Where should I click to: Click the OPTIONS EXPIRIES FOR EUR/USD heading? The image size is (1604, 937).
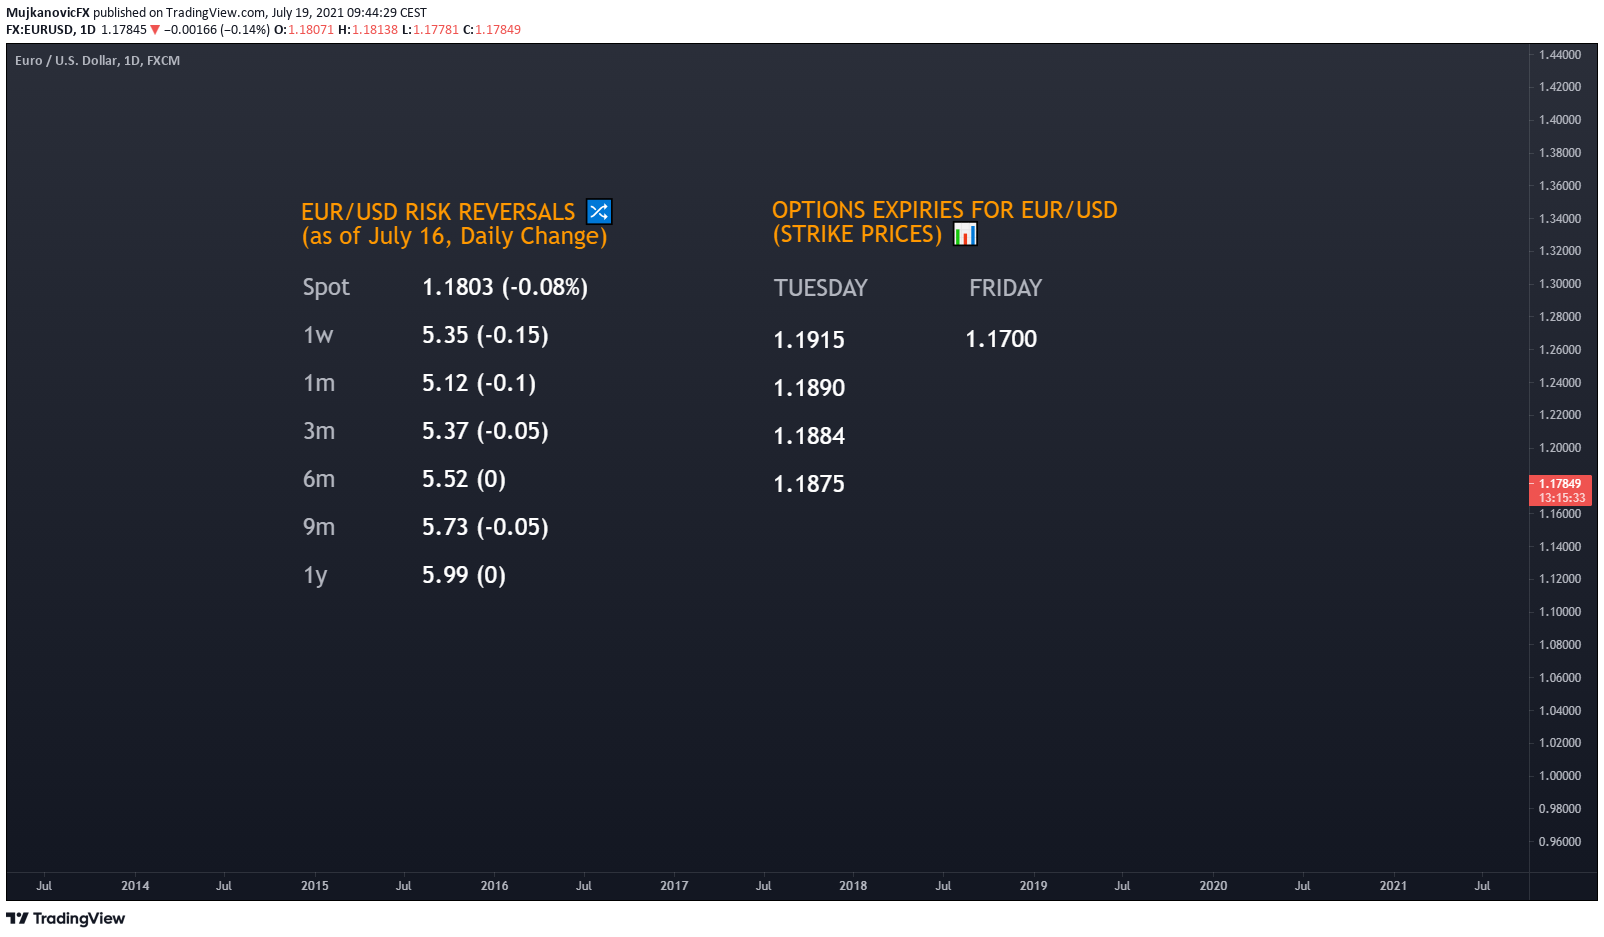coord(945,210)
